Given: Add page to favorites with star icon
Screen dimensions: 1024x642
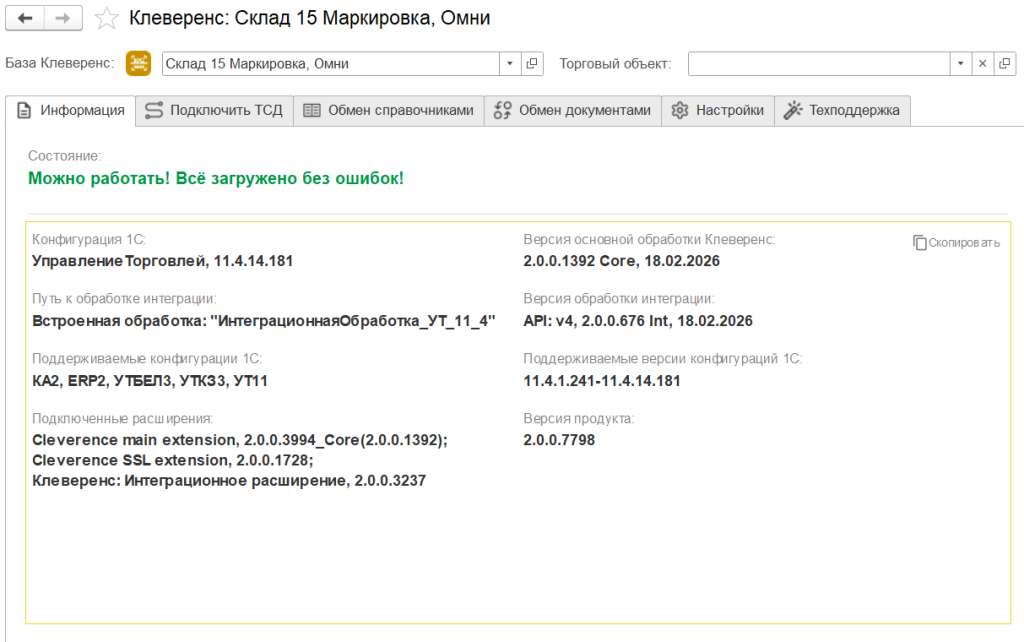Looking at the screenshot, I should pos(106,18).
